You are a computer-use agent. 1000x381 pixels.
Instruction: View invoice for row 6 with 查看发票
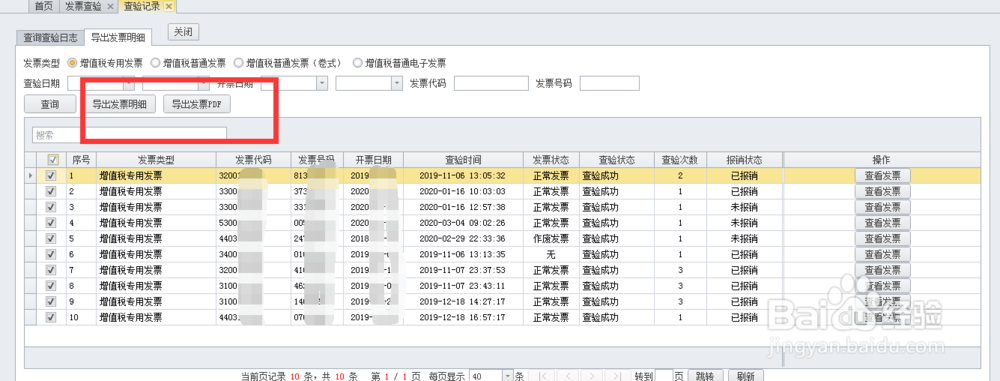pos(883,254)
